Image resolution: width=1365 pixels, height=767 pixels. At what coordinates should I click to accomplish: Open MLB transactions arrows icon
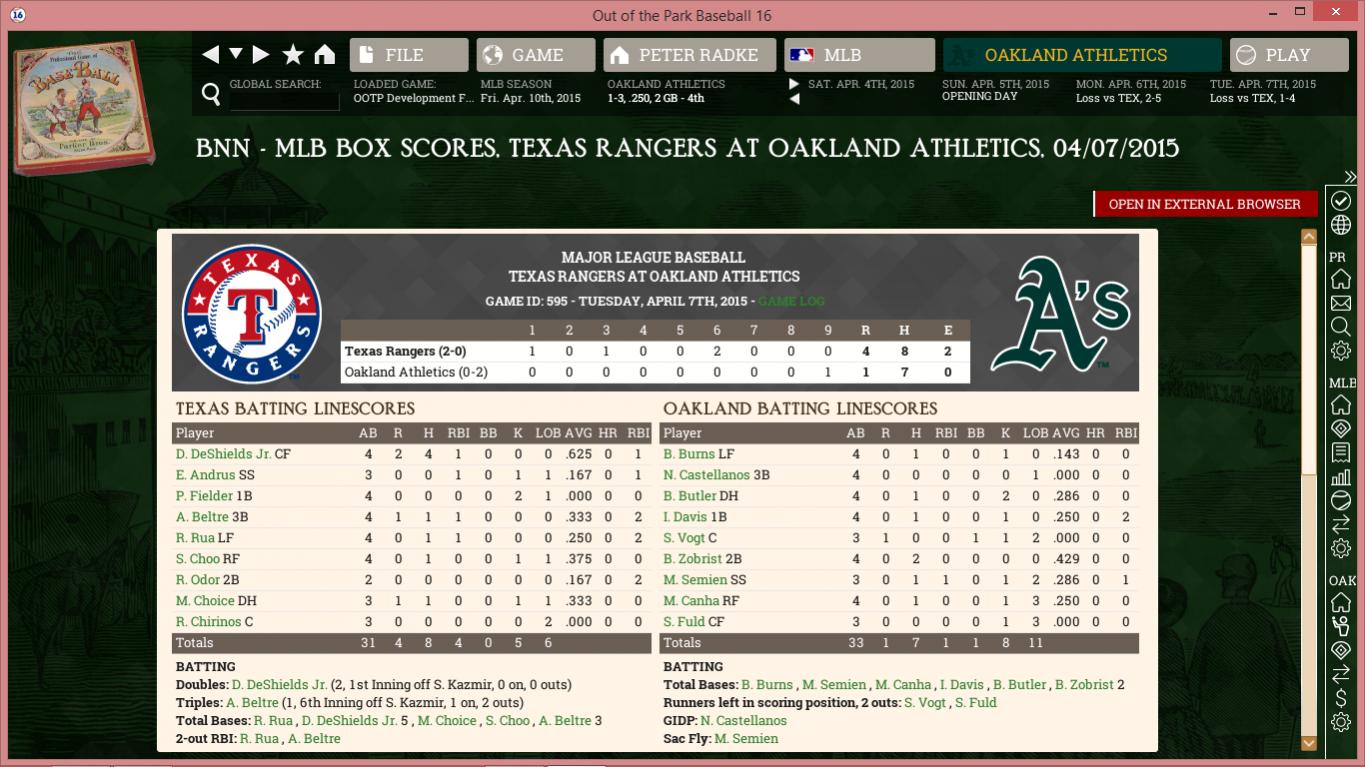point(1341,525)
